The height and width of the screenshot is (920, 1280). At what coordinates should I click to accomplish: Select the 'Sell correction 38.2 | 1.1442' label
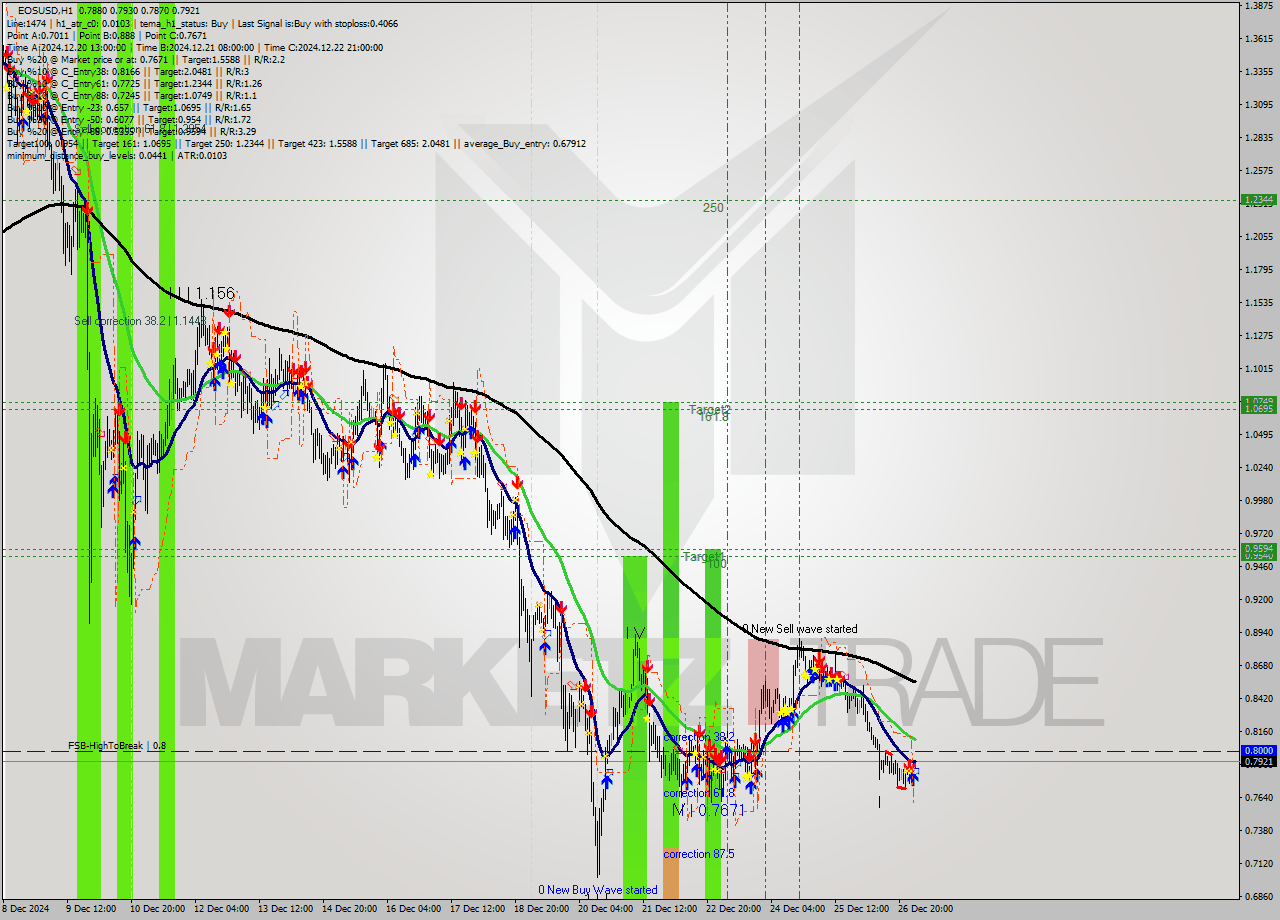tap(139, 321)
